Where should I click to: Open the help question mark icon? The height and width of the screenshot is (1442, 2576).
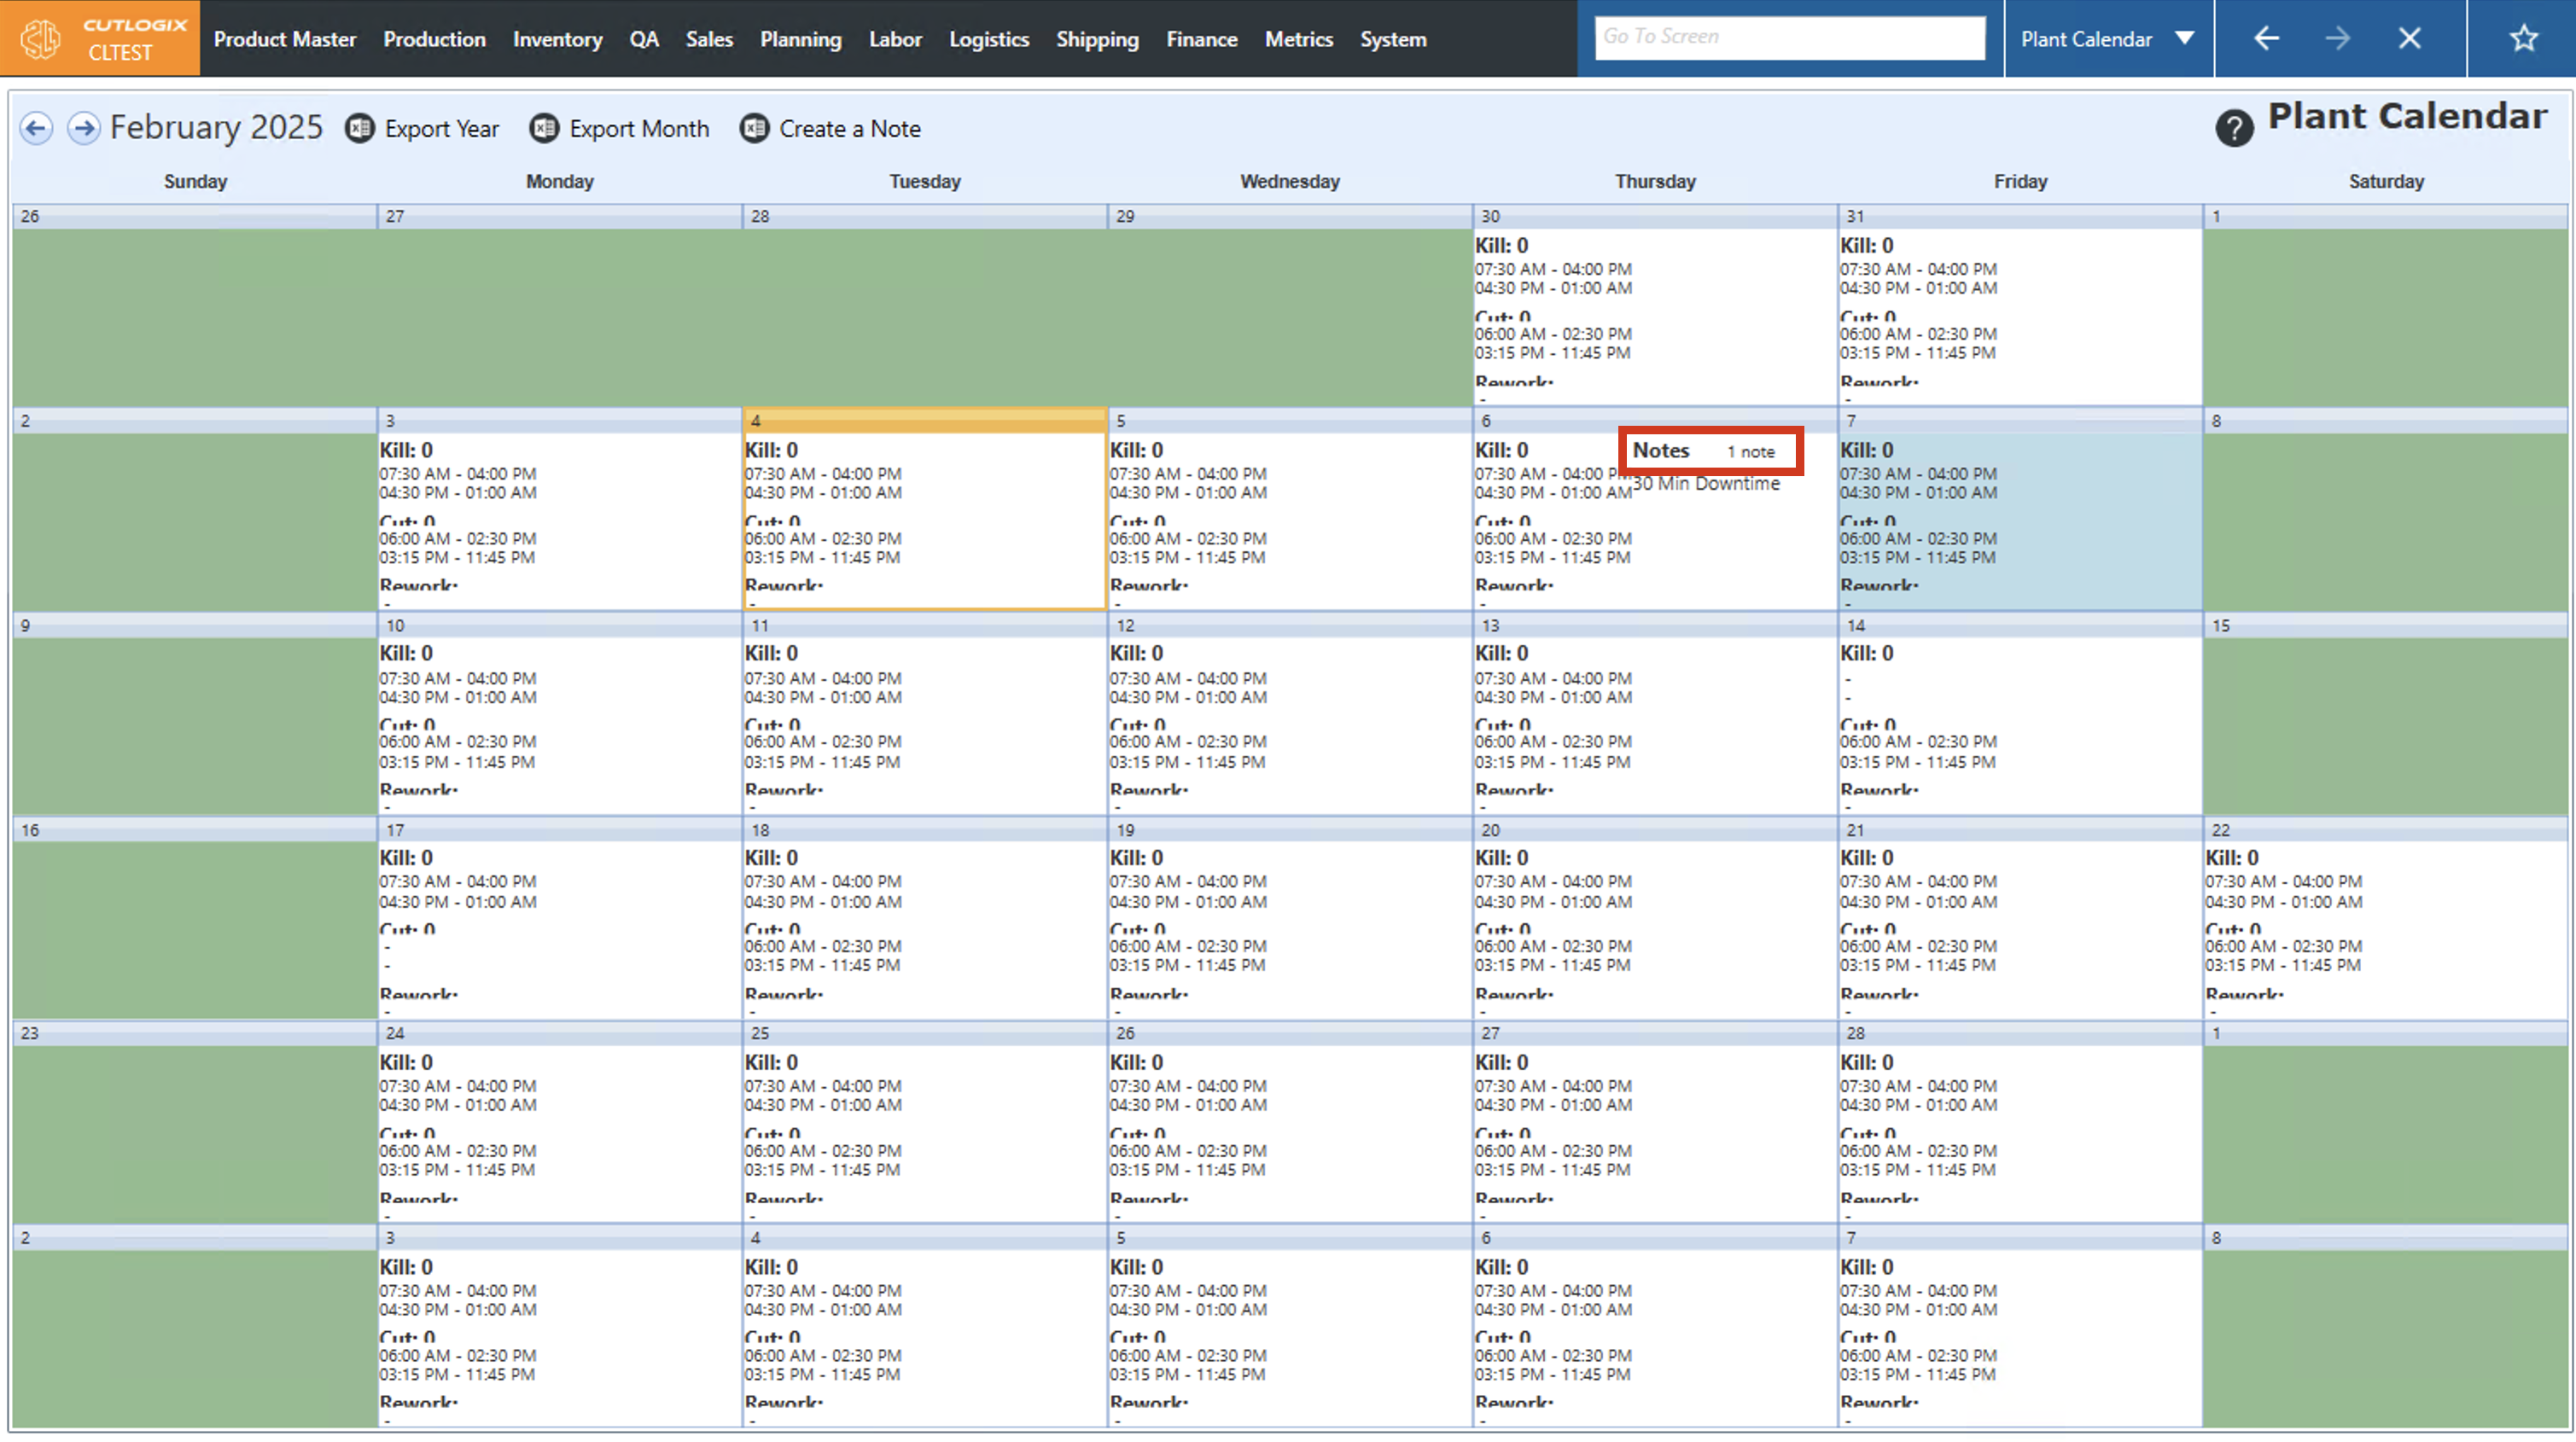coord(2233,128)
